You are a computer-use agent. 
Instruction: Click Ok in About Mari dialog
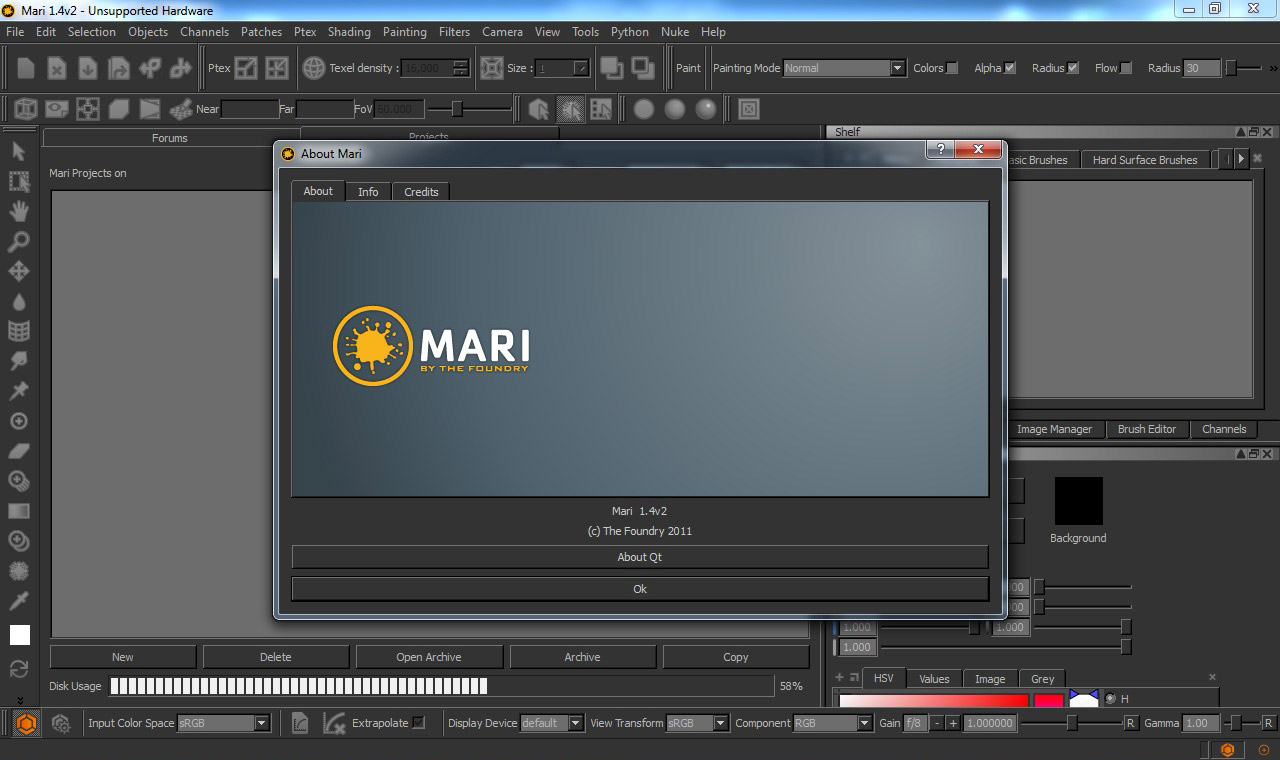coord(640,589)
